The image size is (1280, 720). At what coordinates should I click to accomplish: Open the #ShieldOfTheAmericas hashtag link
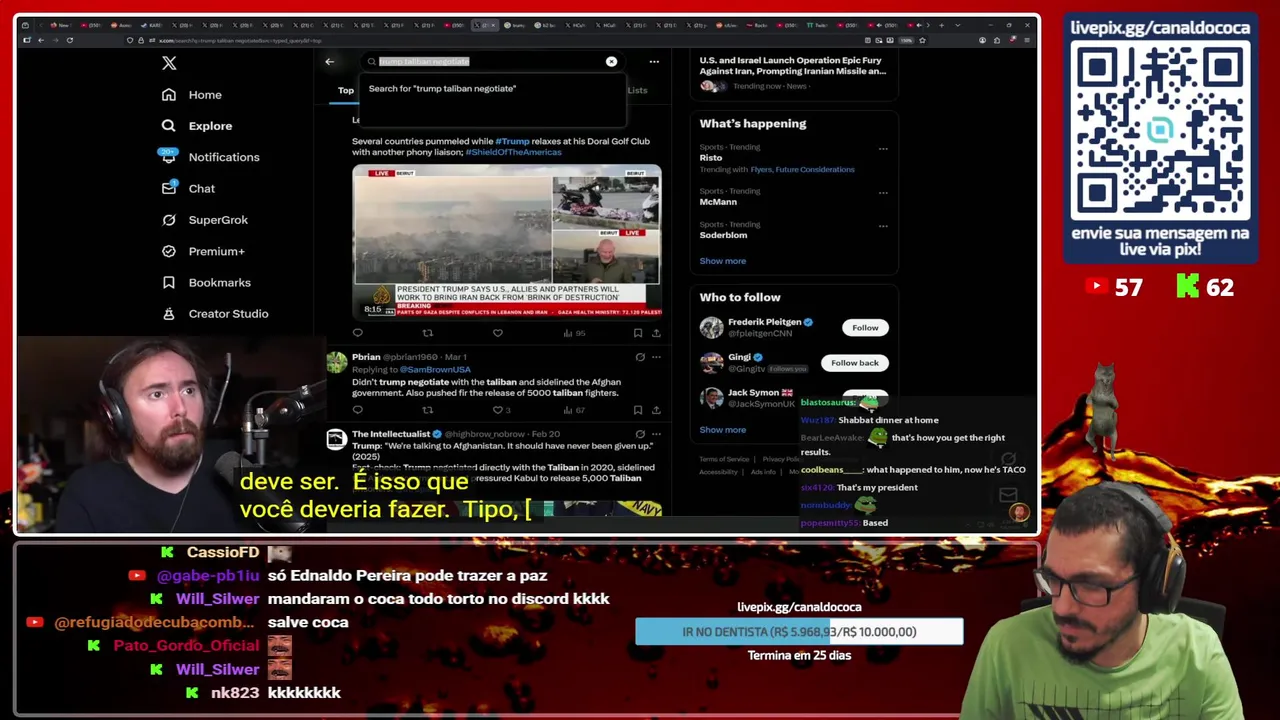pyautogui.click(x=513, y=152)
